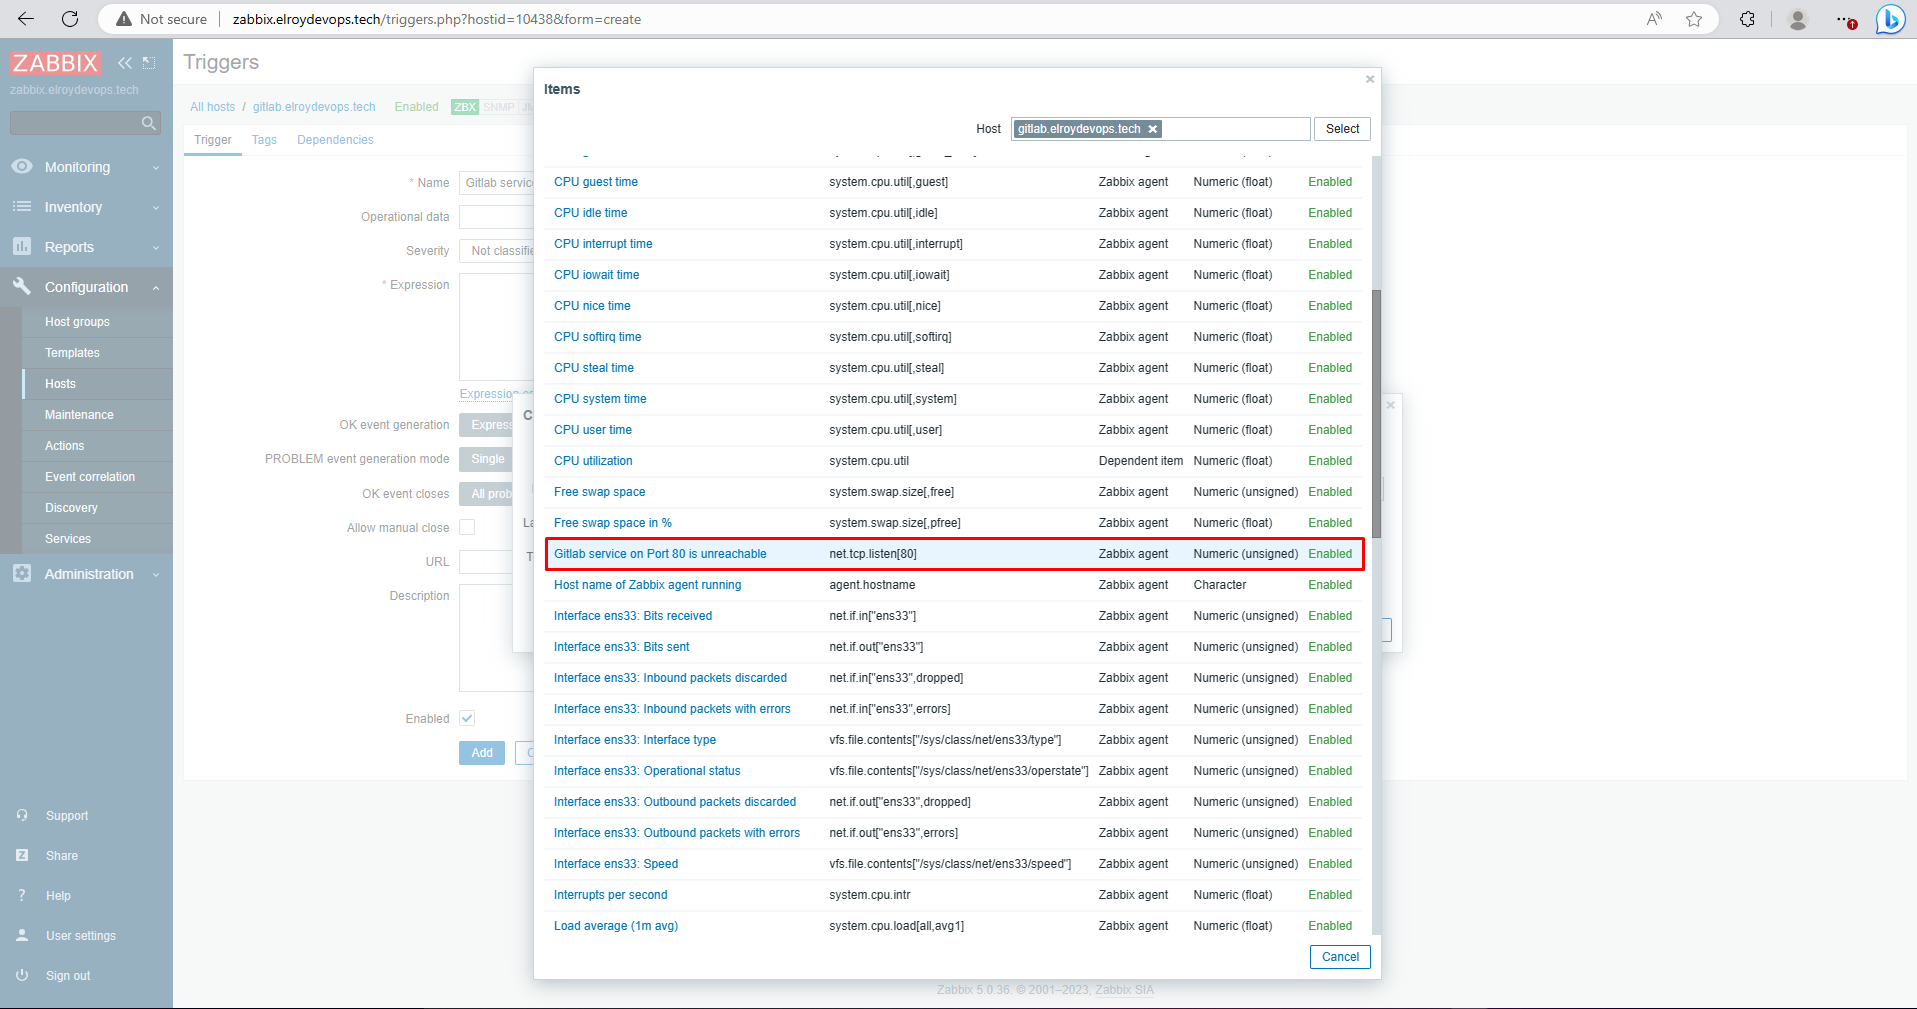This screenshot has height=1009, width=1917.
Task: Reload the page with refresh icon
Action: pyautogui.click(x=70, y=19)
